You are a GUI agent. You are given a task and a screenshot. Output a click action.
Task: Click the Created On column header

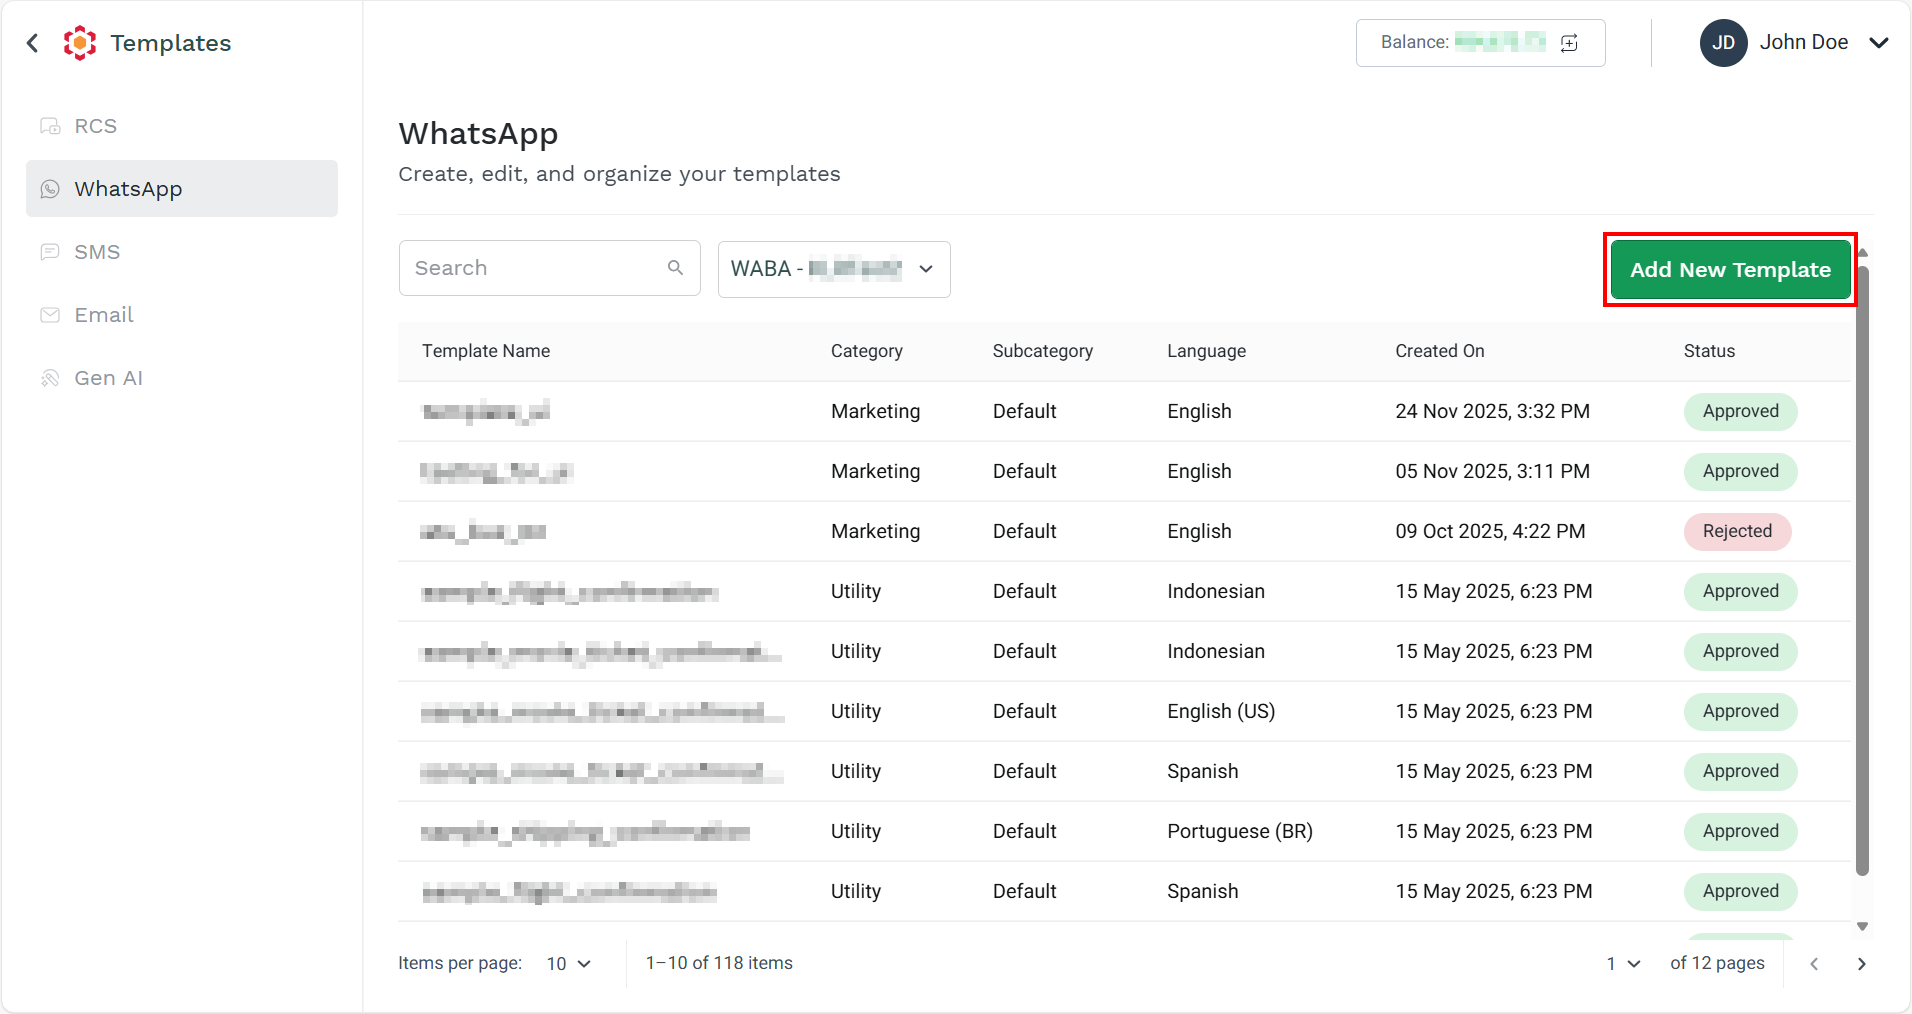(x=1440, y=351)
